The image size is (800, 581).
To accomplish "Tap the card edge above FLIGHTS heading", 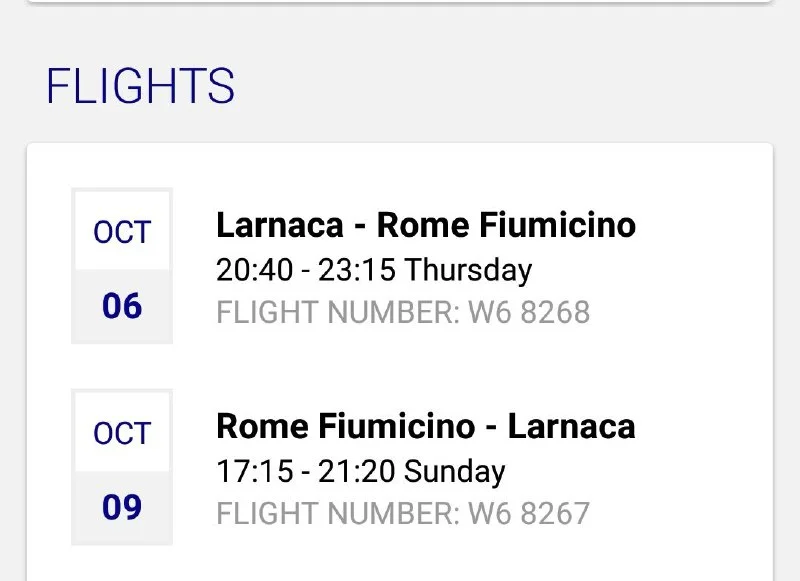I will click(400, 3).
